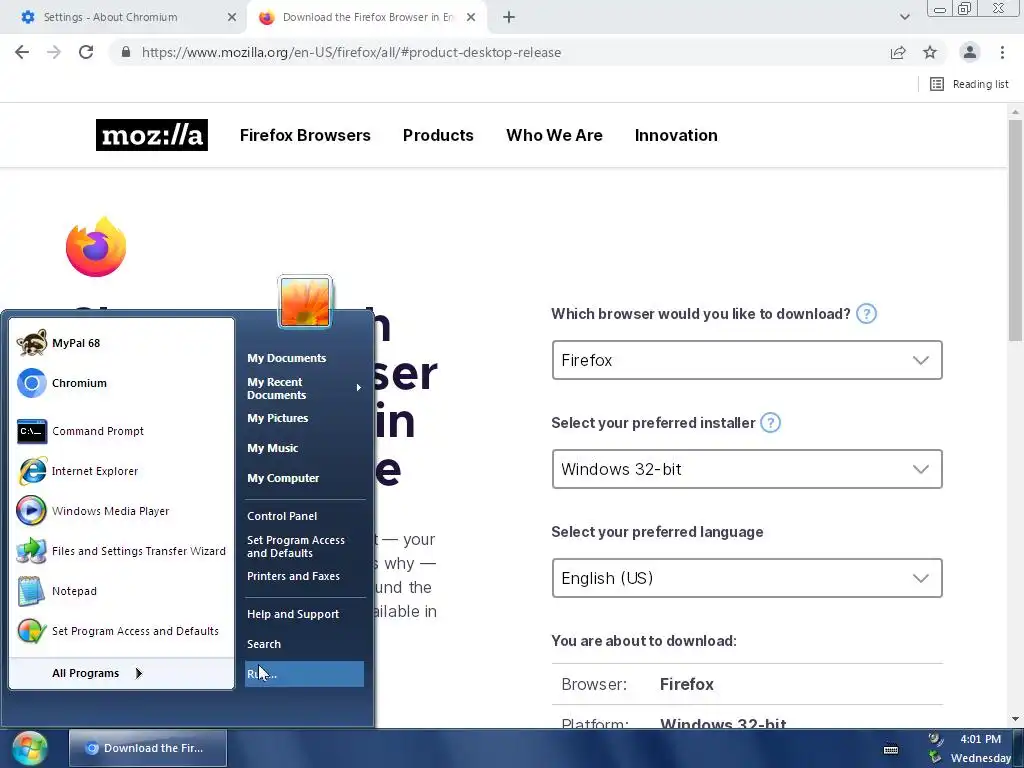Click the page vertical scrollbar thumb
The height and width of the screenshot is (768, 1024).
pyautogui.click(x=1015, y=230)
